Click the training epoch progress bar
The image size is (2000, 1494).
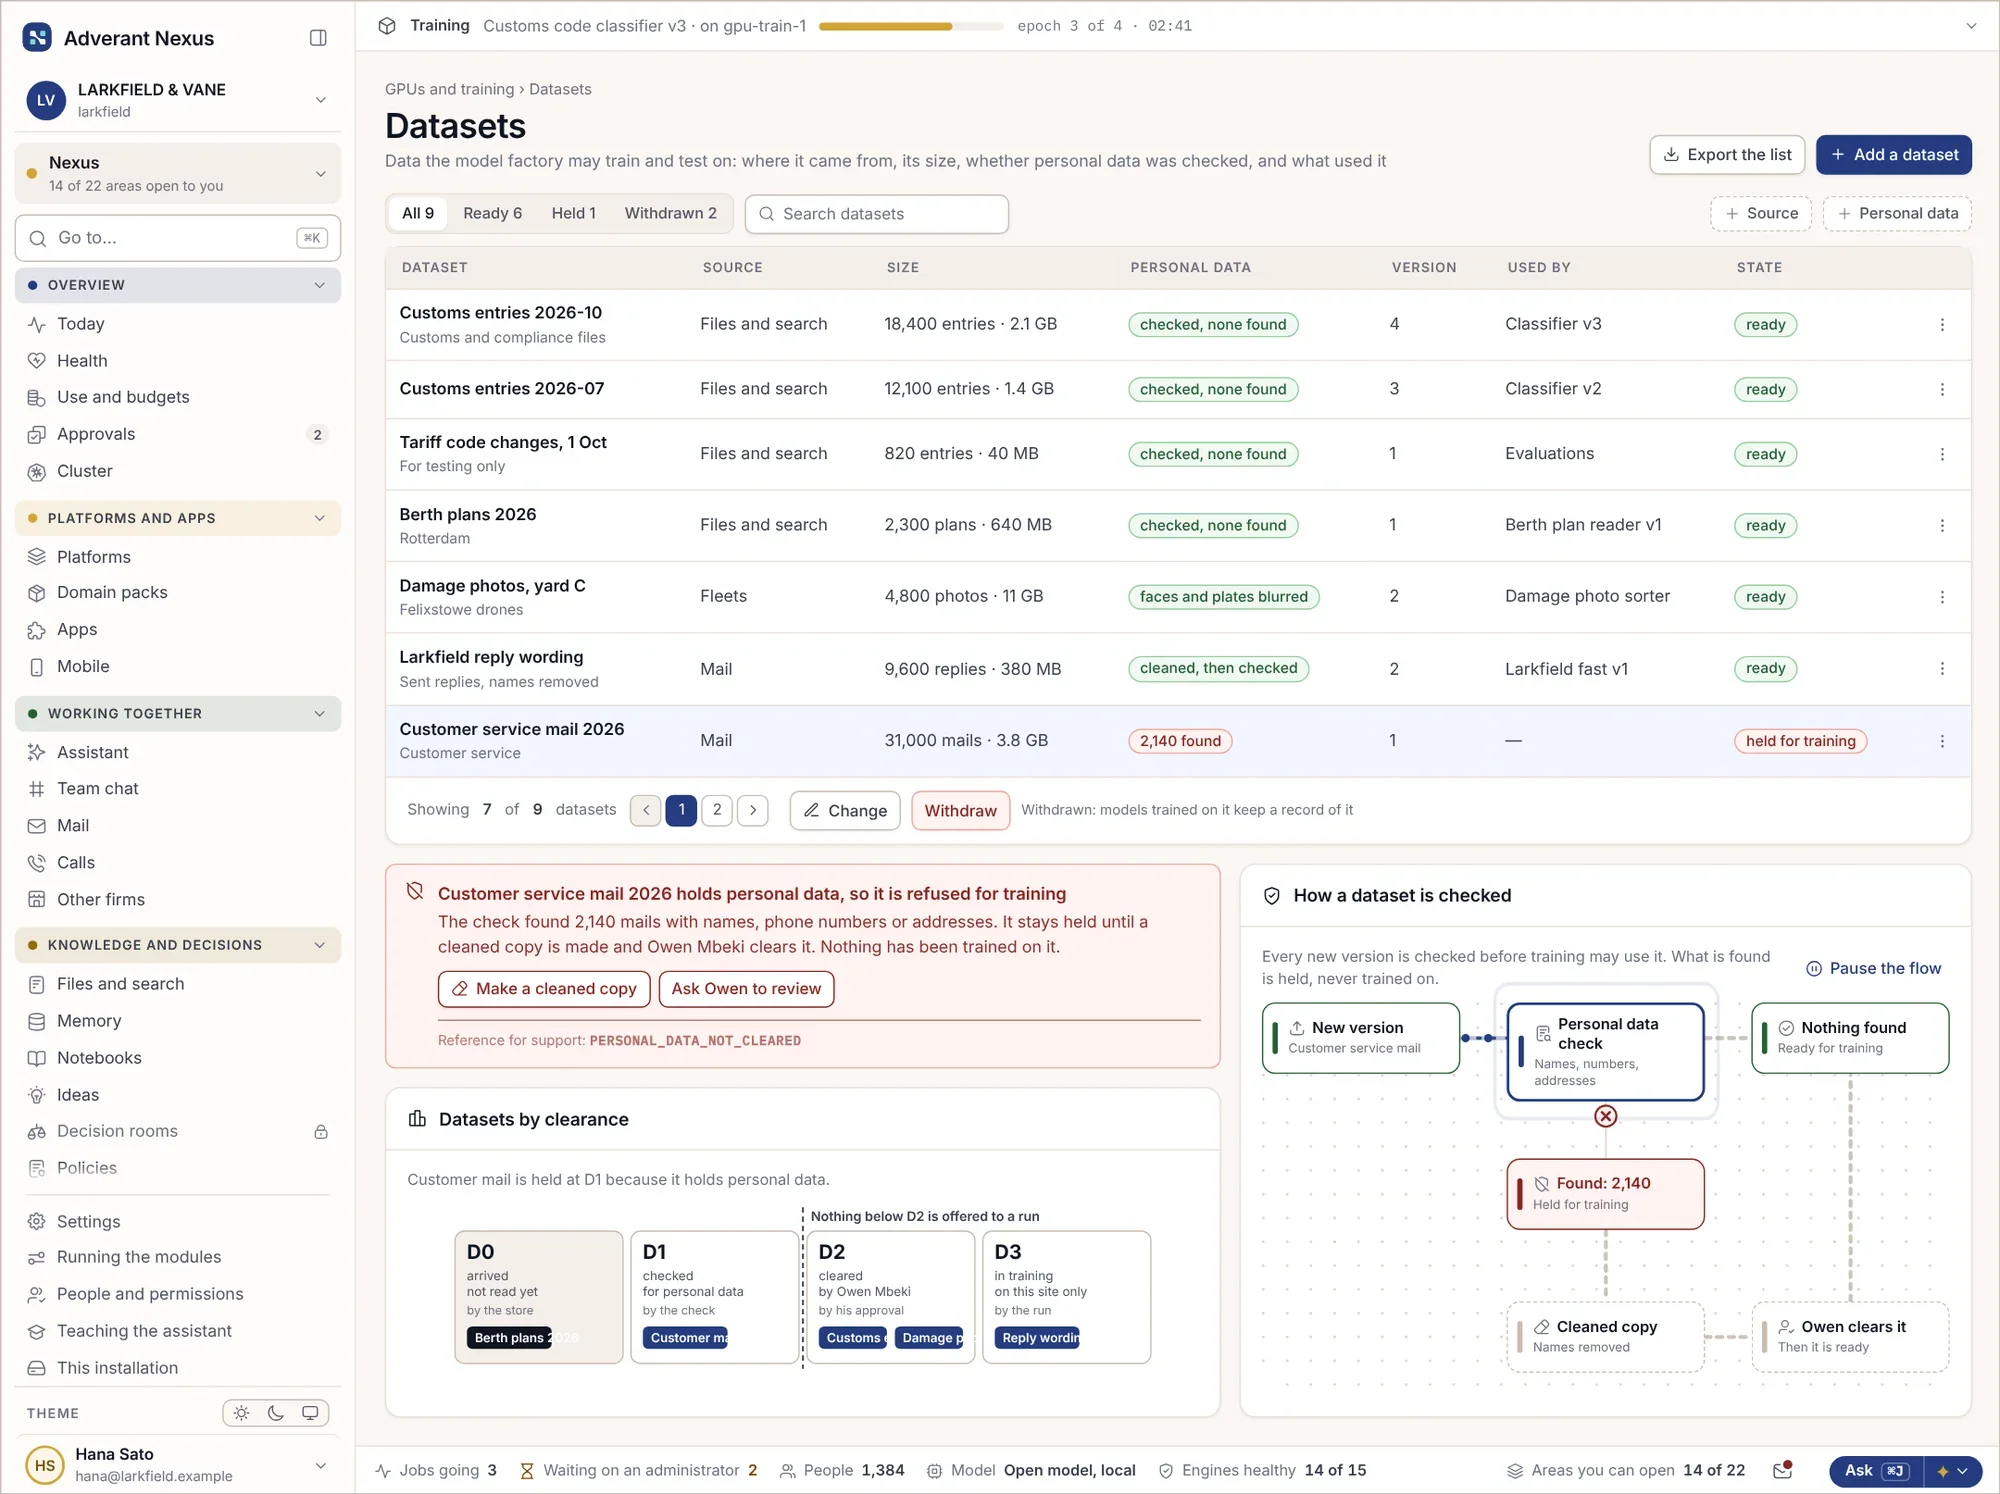tap(911, 26)
